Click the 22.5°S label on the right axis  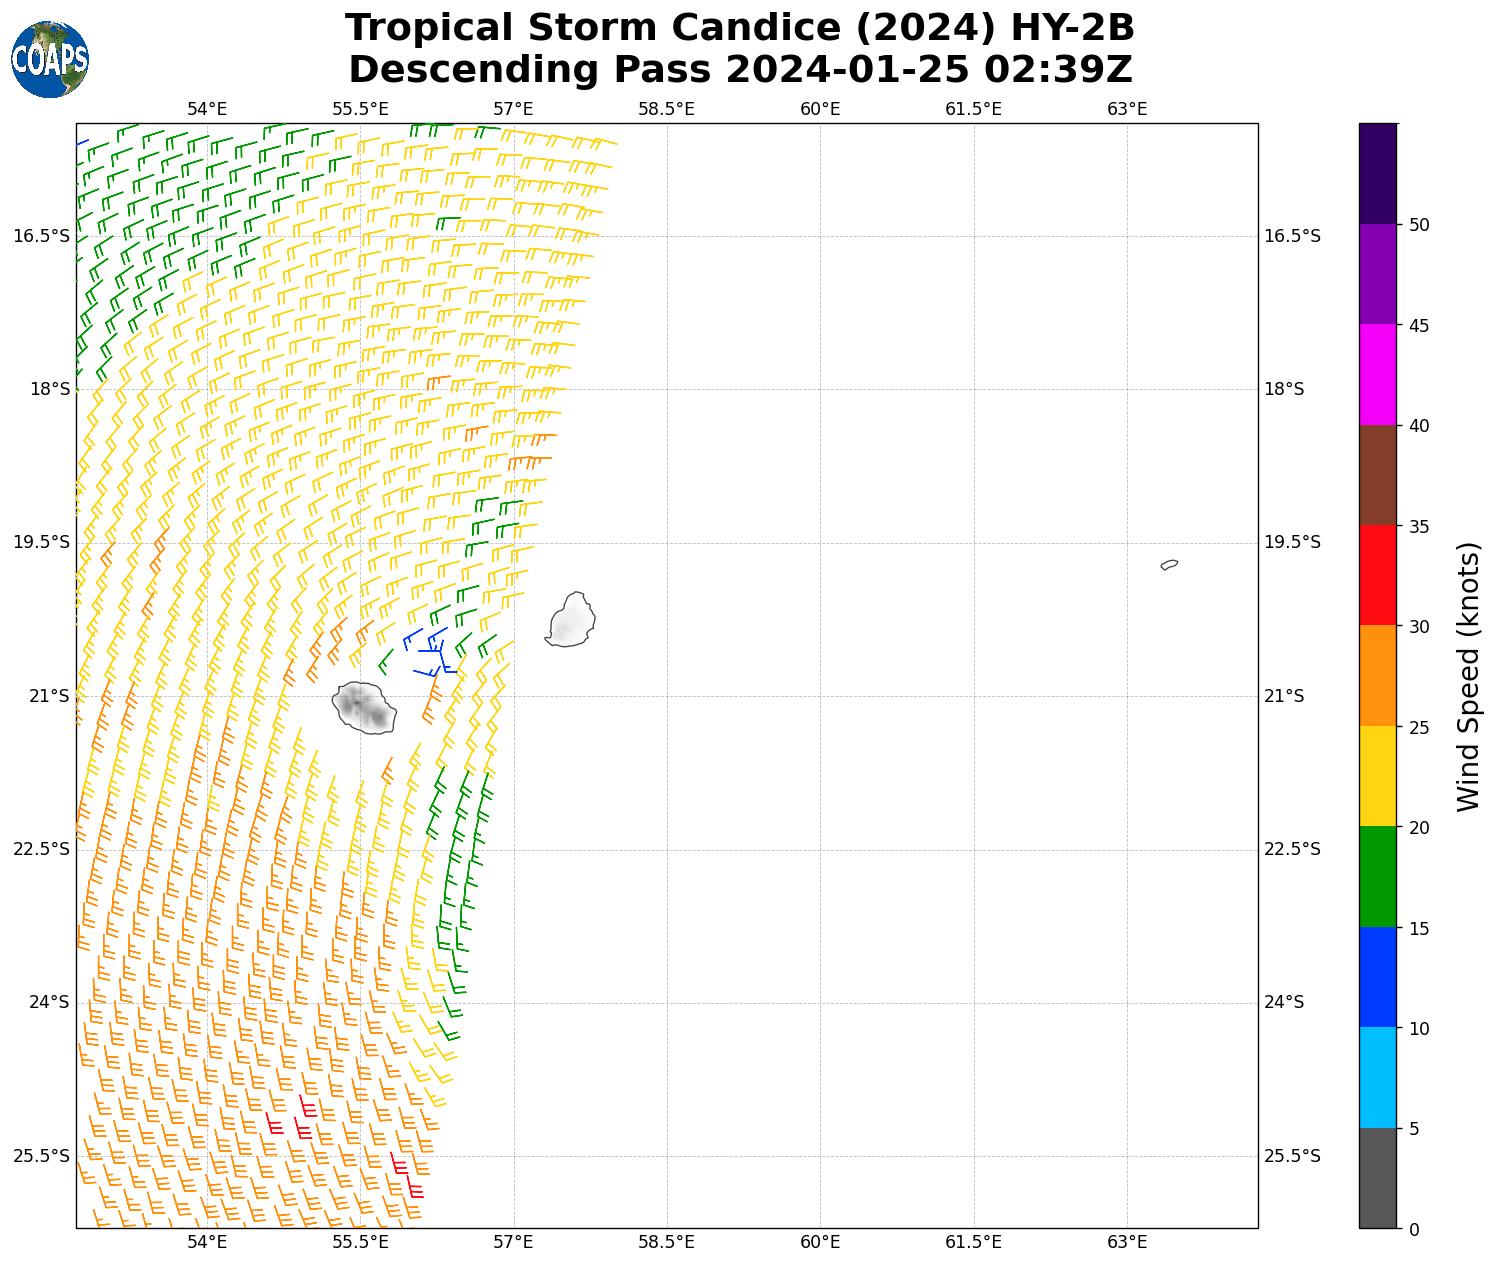pyautogui.click(x=1292, y=849)
